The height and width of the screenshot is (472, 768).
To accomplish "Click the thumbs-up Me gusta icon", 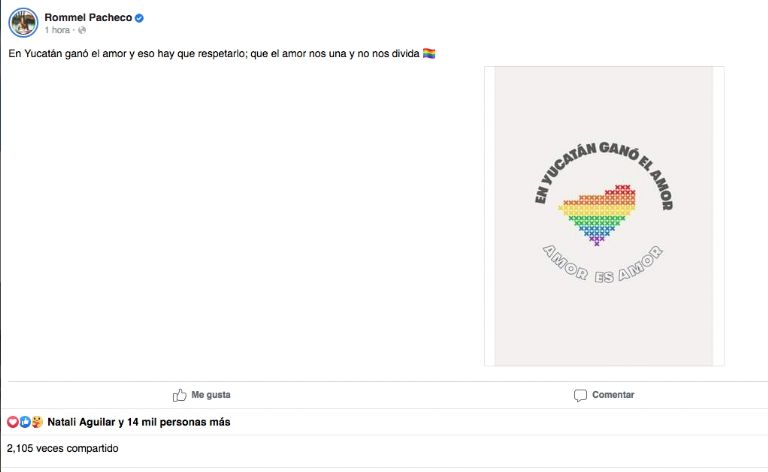I will [180, 395].
